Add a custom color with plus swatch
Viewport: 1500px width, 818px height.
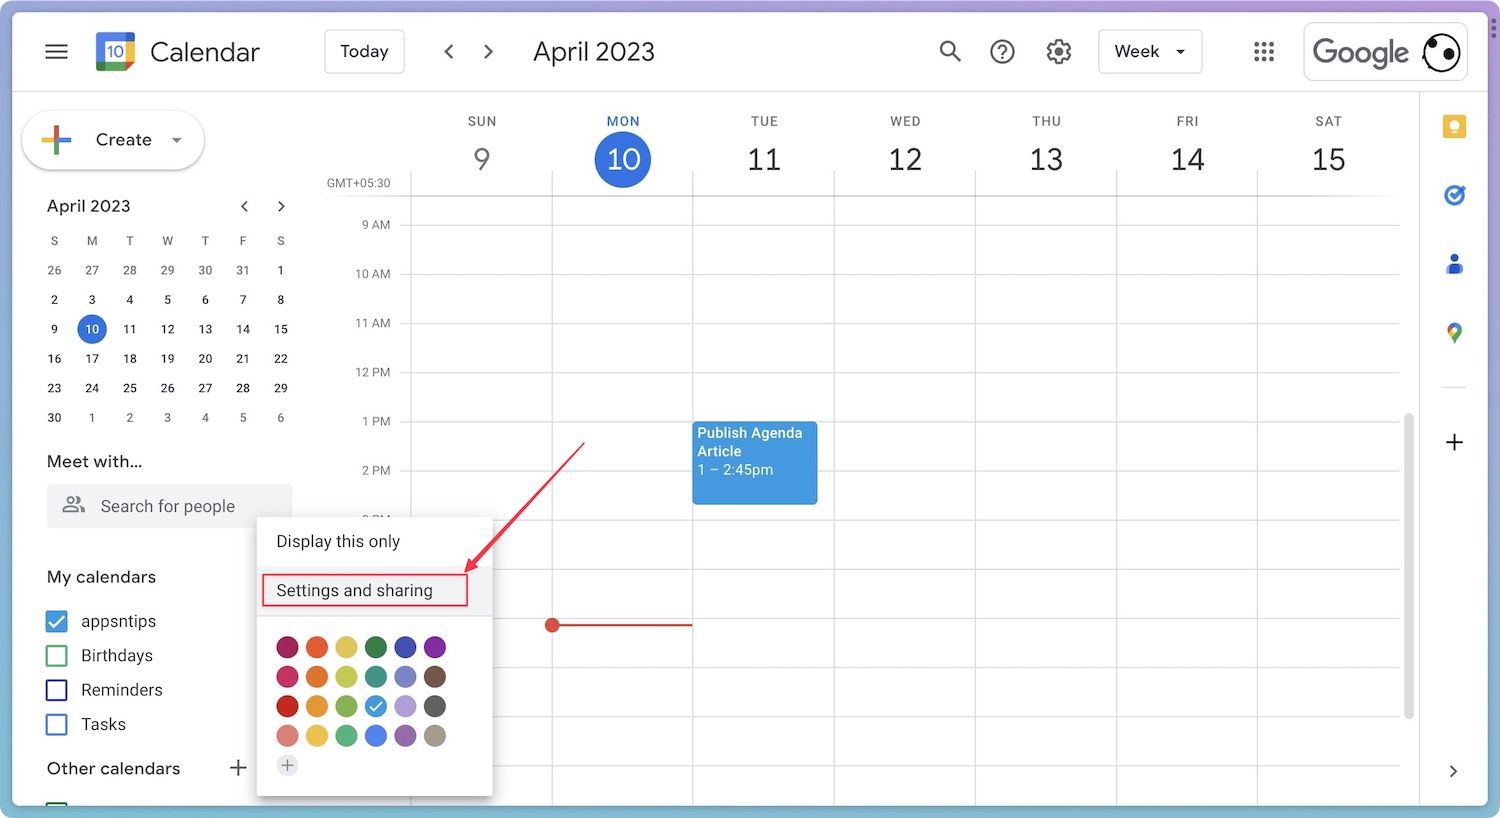click(x=287, y=765)
